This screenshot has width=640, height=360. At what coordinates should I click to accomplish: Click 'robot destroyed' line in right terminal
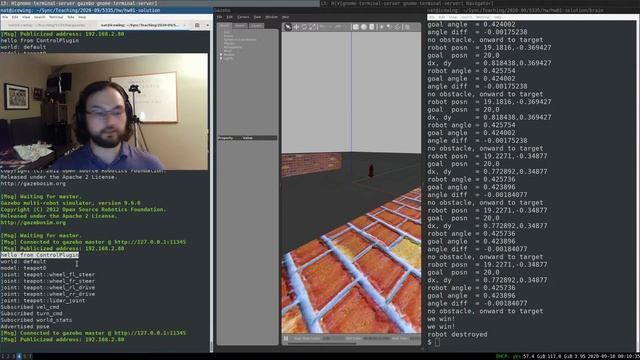(x=457, y=334)
